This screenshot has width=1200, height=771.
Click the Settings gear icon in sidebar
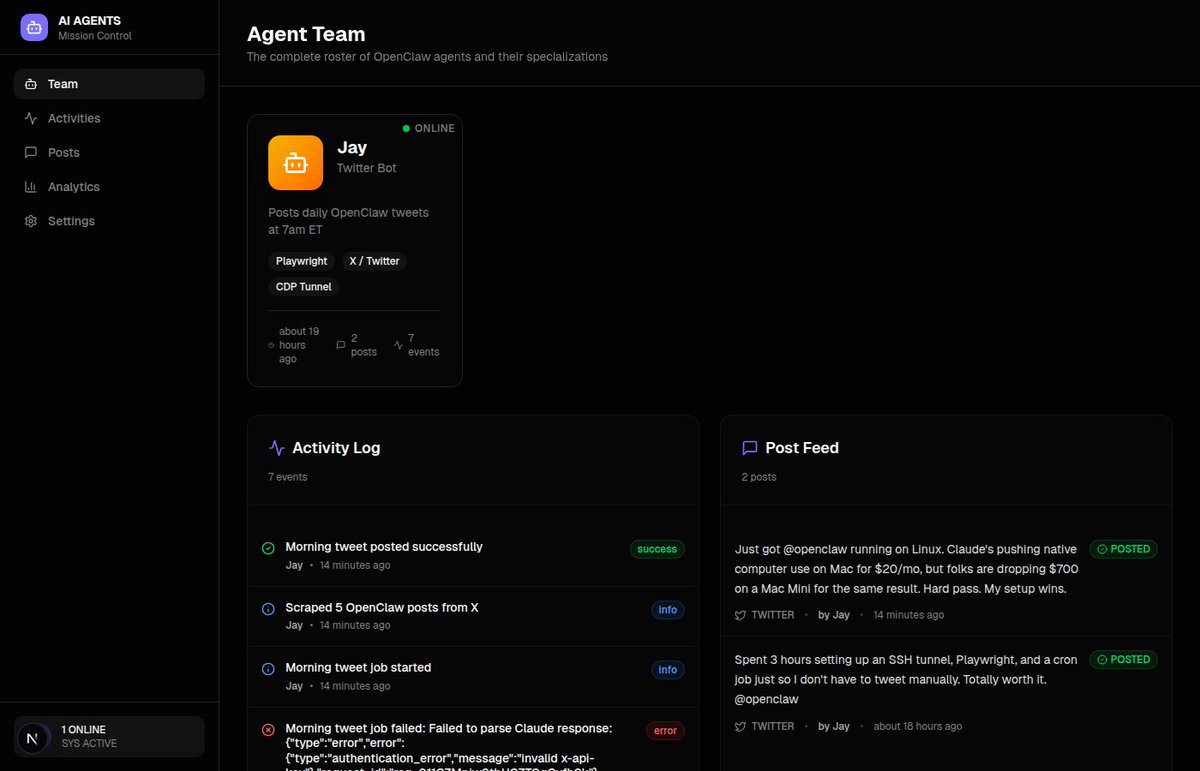point(30,221)
